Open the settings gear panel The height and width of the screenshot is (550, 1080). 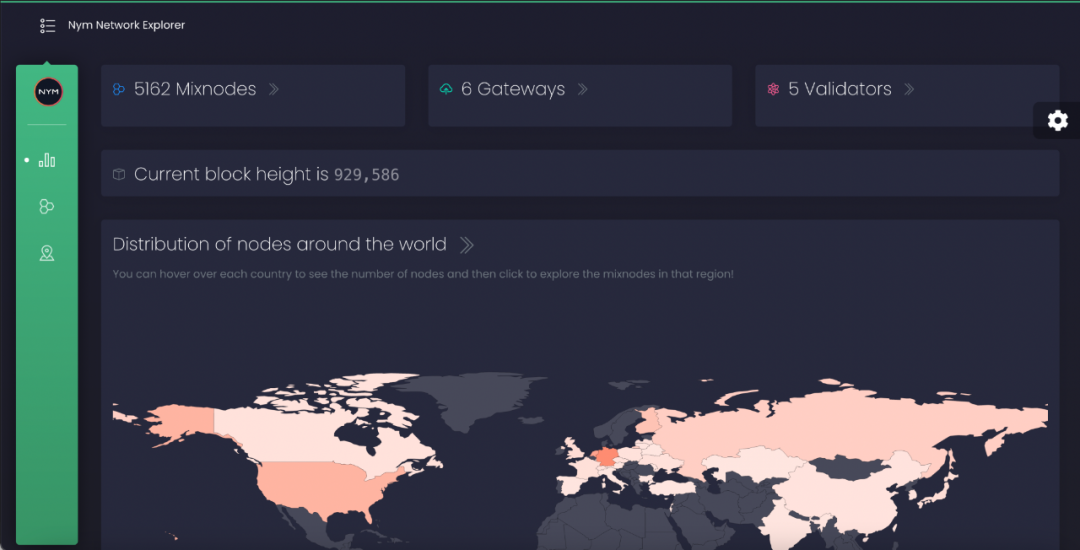(x=1057, y=120)
